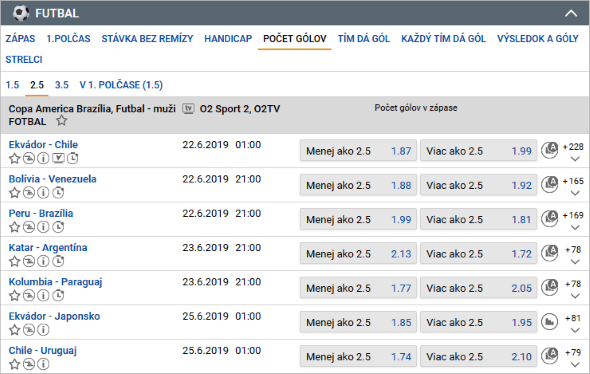Expand more bets chevron under +81
Screen dimensions: 590x374
[x=575, y=330]
